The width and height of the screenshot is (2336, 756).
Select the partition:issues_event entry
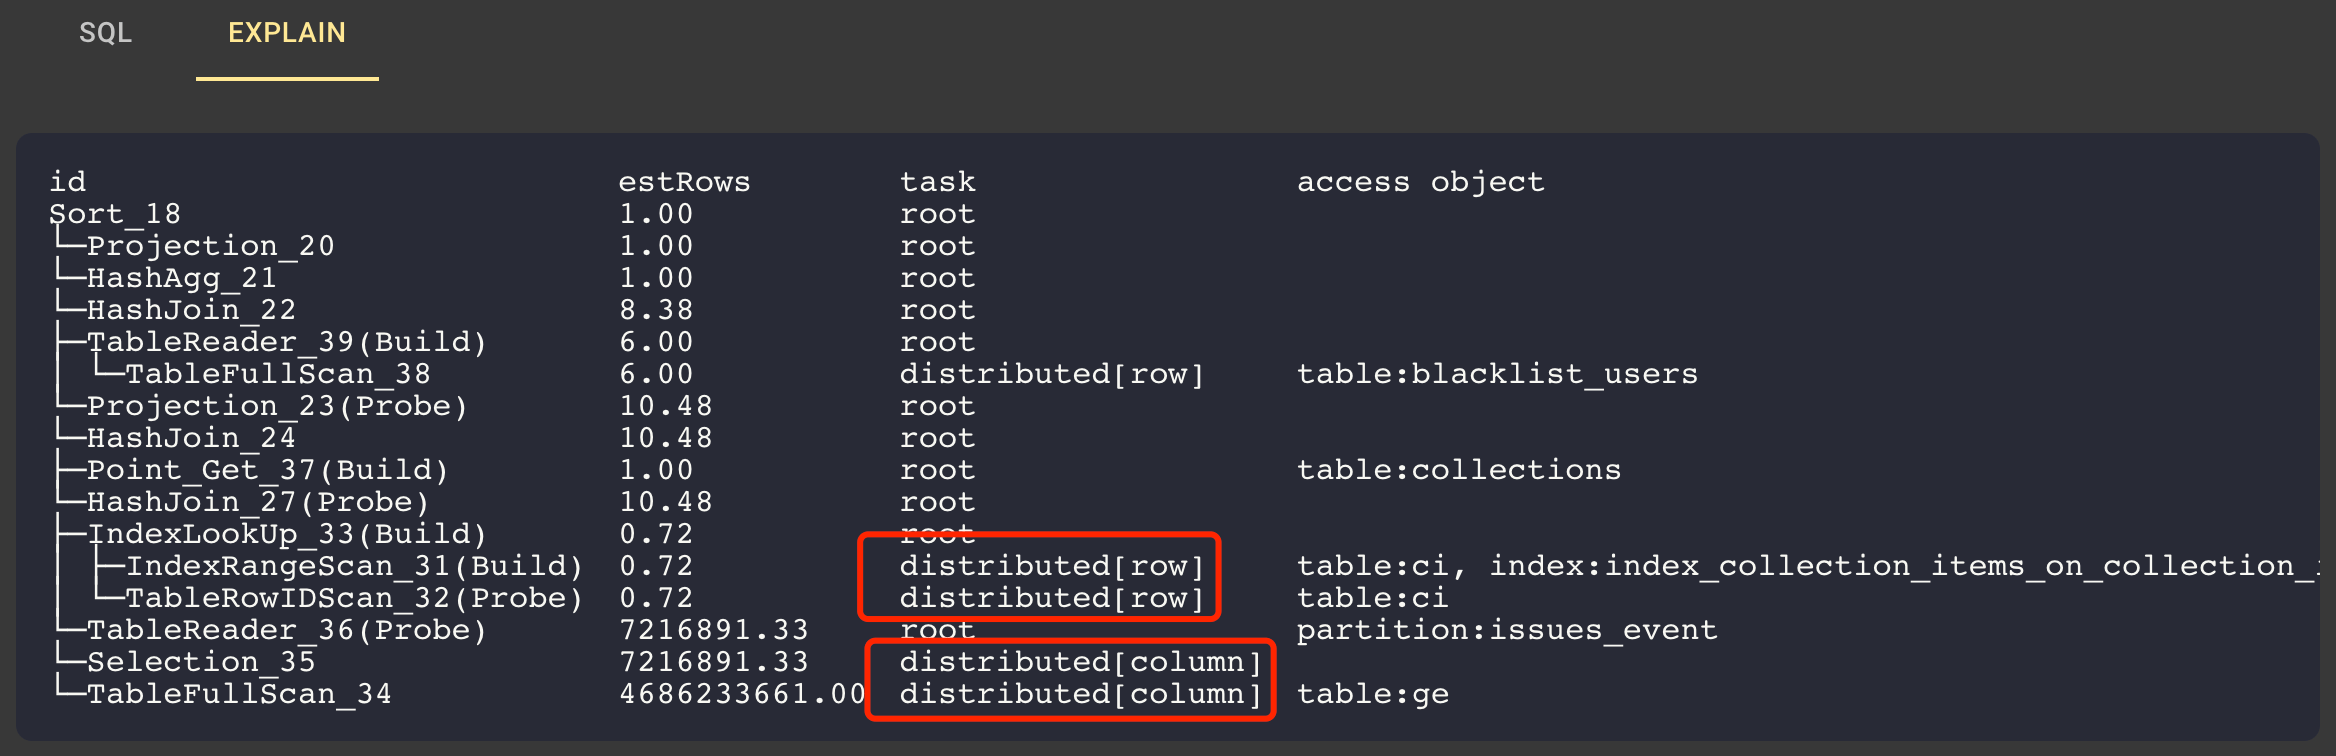[x=1506, y=629]
